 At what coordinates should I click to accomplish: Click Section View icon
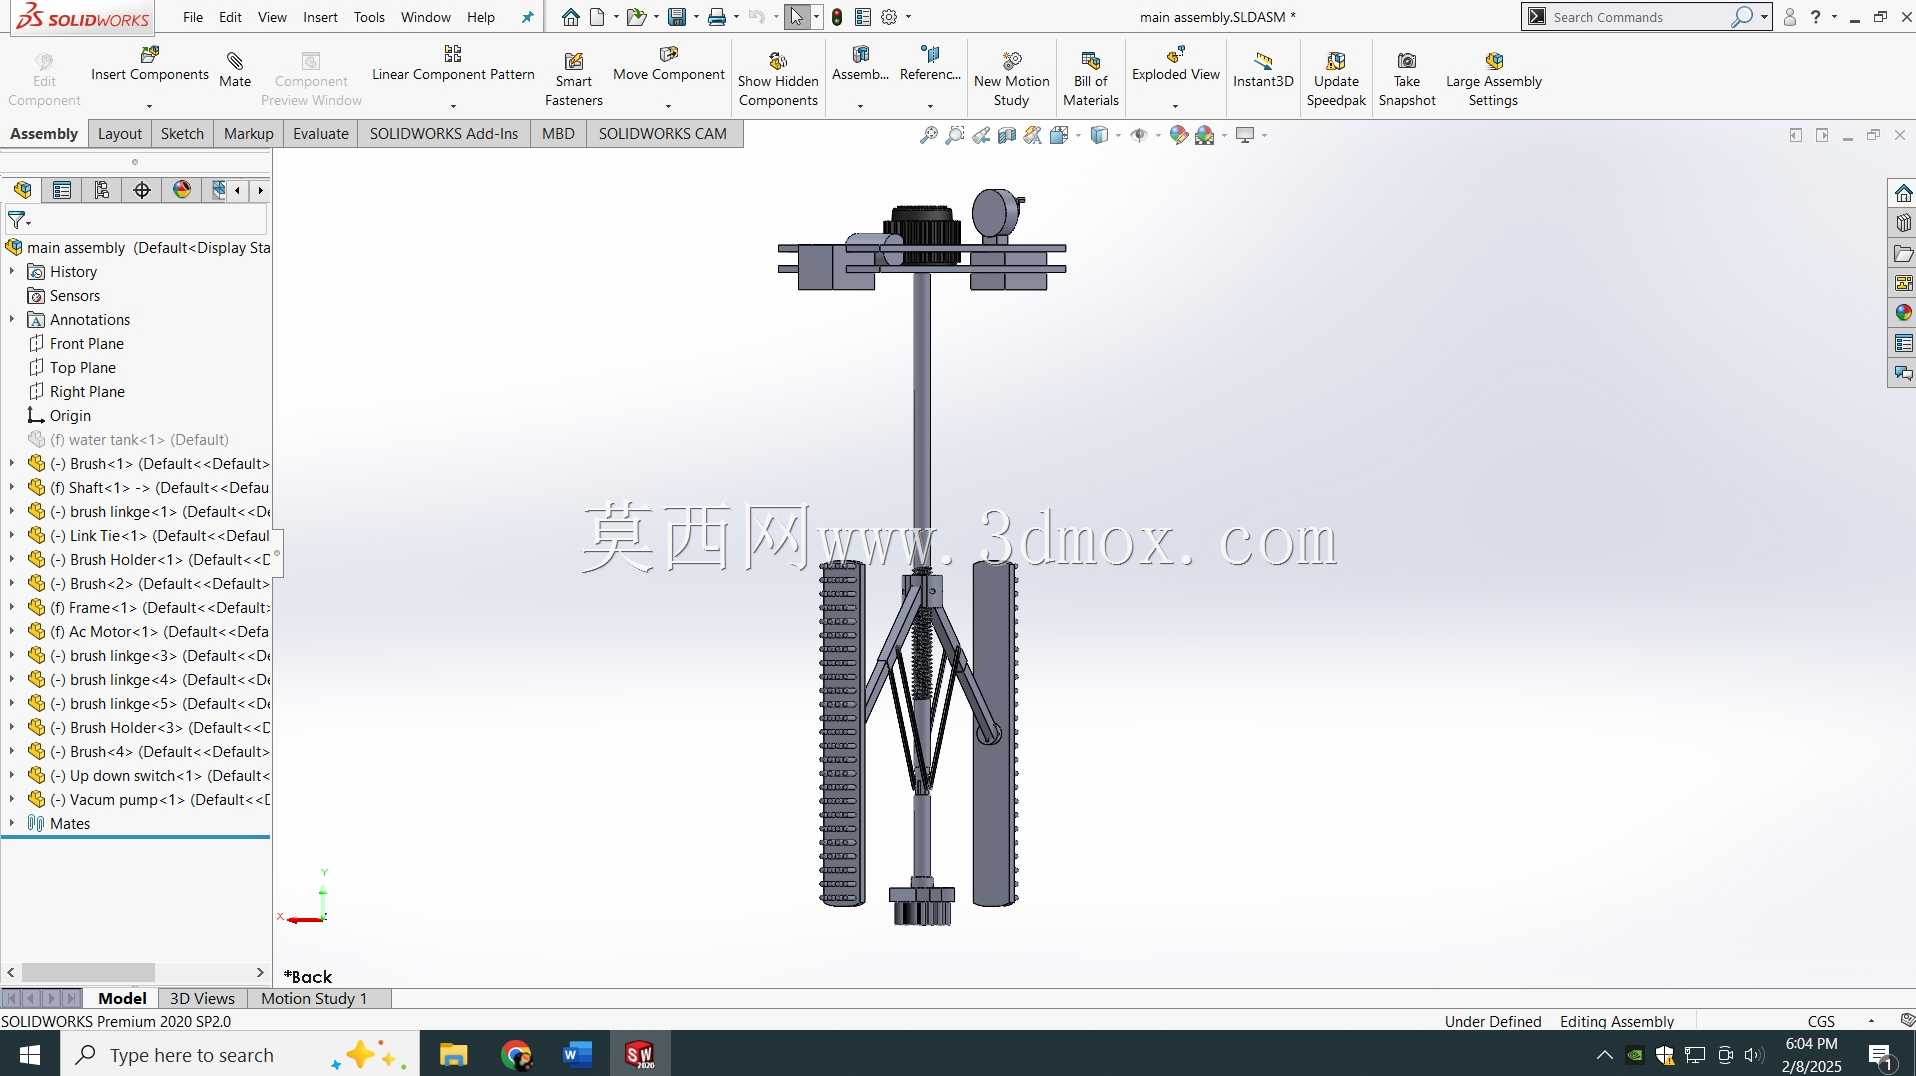click(x=1007, y=135)
